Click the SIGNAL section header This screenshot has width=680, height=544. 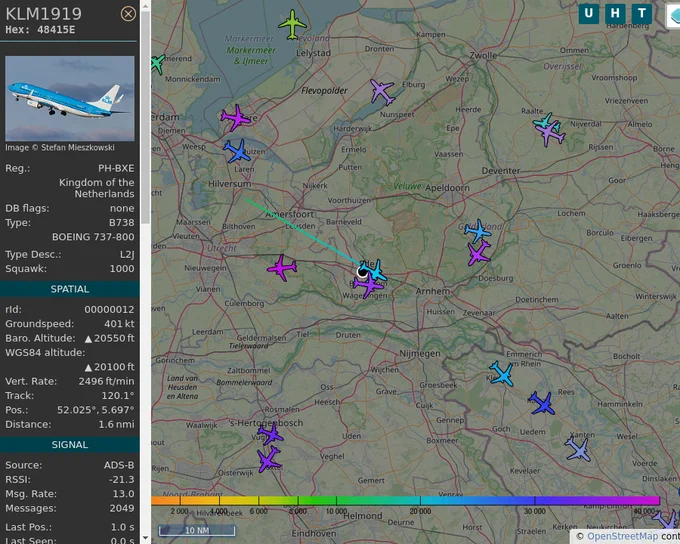[70, 445]
